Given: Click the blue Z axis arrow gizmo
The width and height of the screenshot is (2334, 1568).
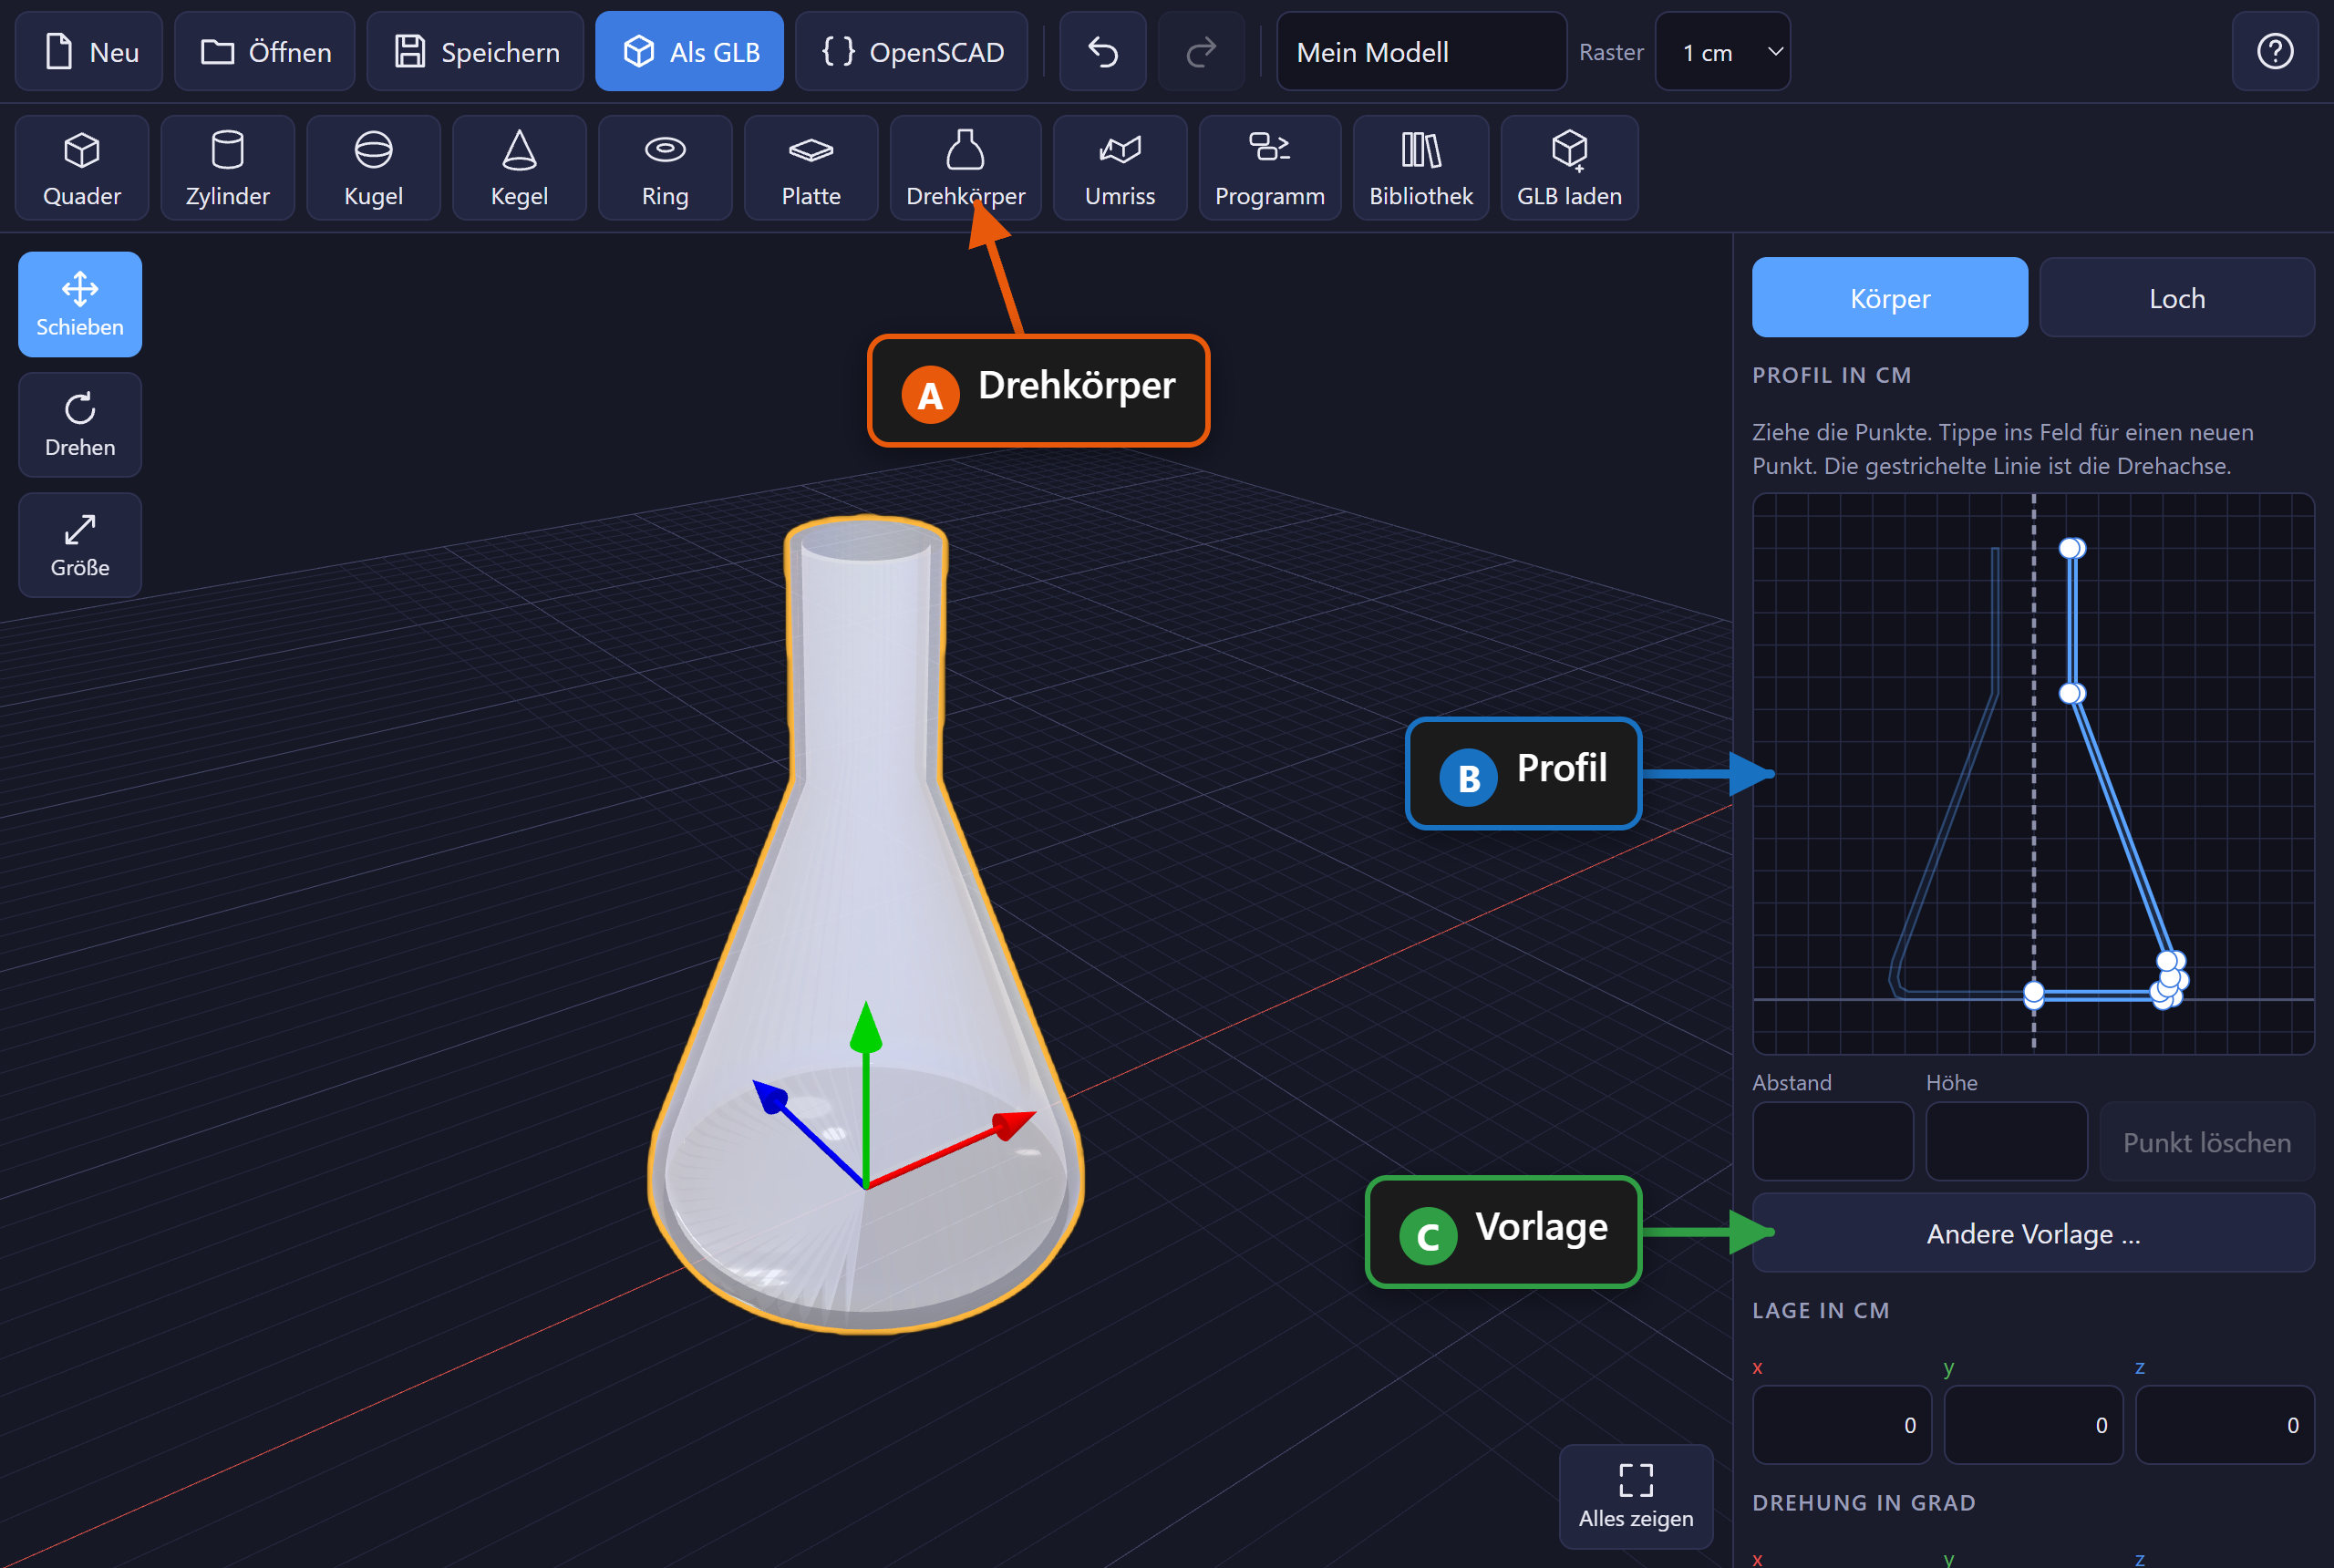Looking at the screenshot, I should pos(771,1096).
